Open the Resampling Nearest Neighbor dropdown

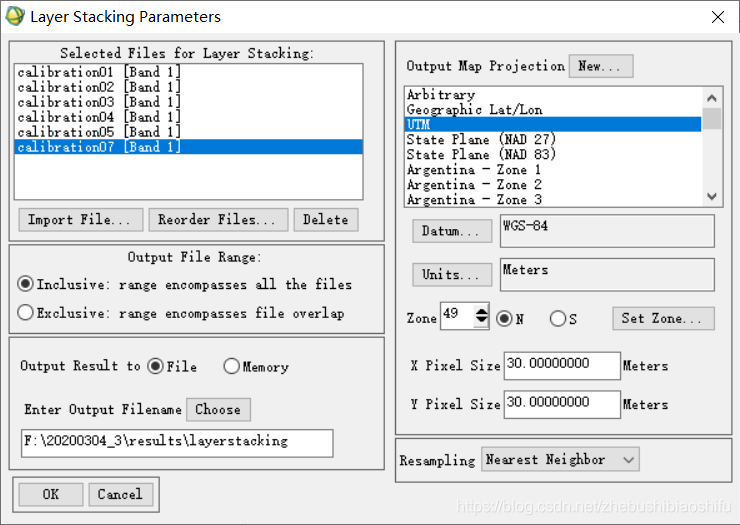(560, 459)
